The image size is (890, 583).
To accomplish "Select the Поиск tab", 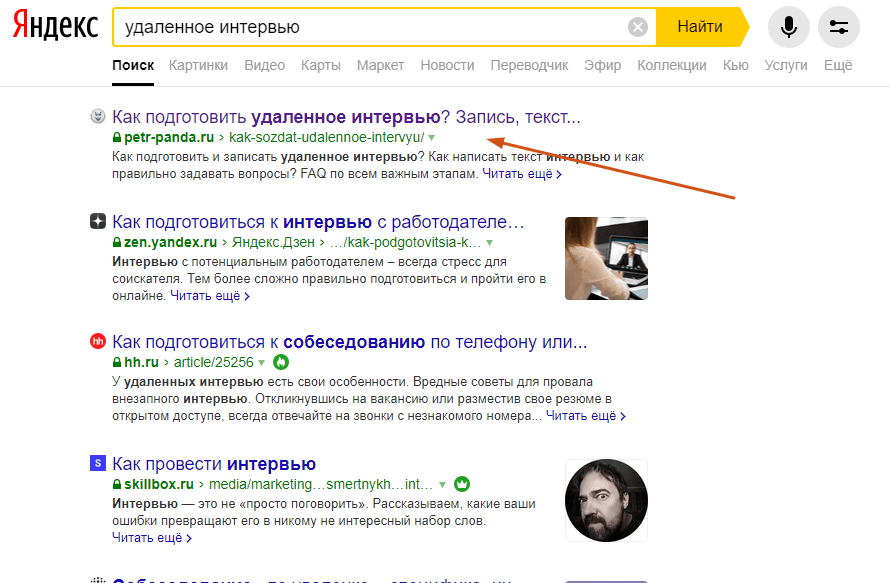I will click(x=133, y=65).
